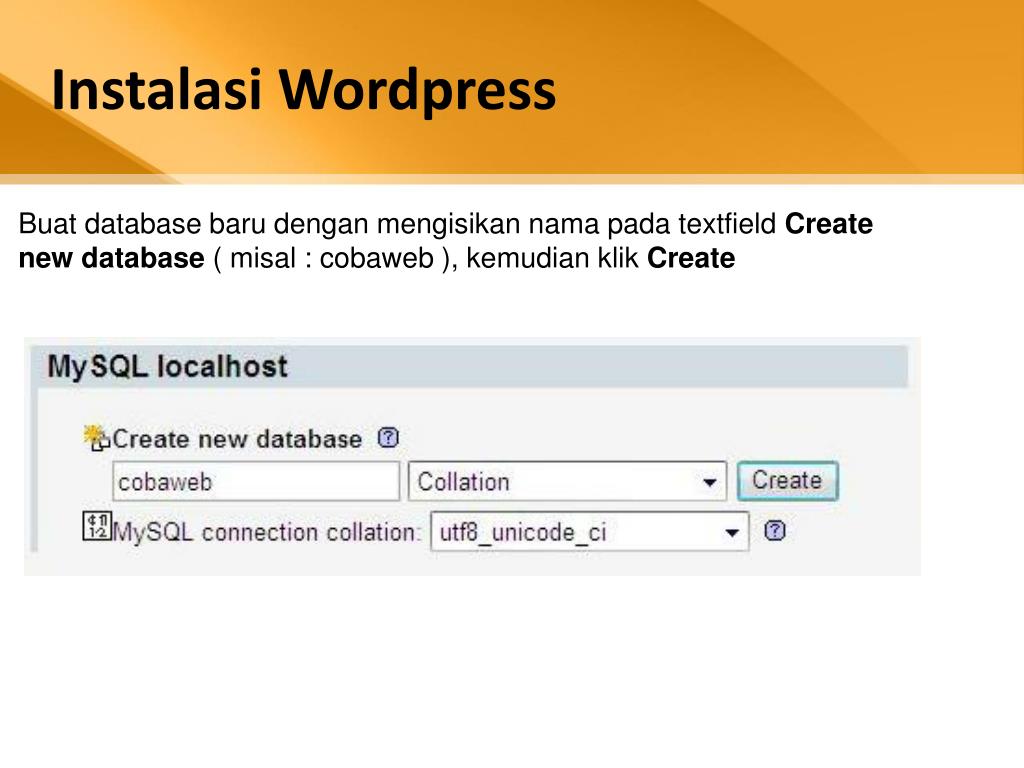Viewport: 1024px width, 768px height.
Task: Open the Collation dropdown
Action: [x=567, y=481]
